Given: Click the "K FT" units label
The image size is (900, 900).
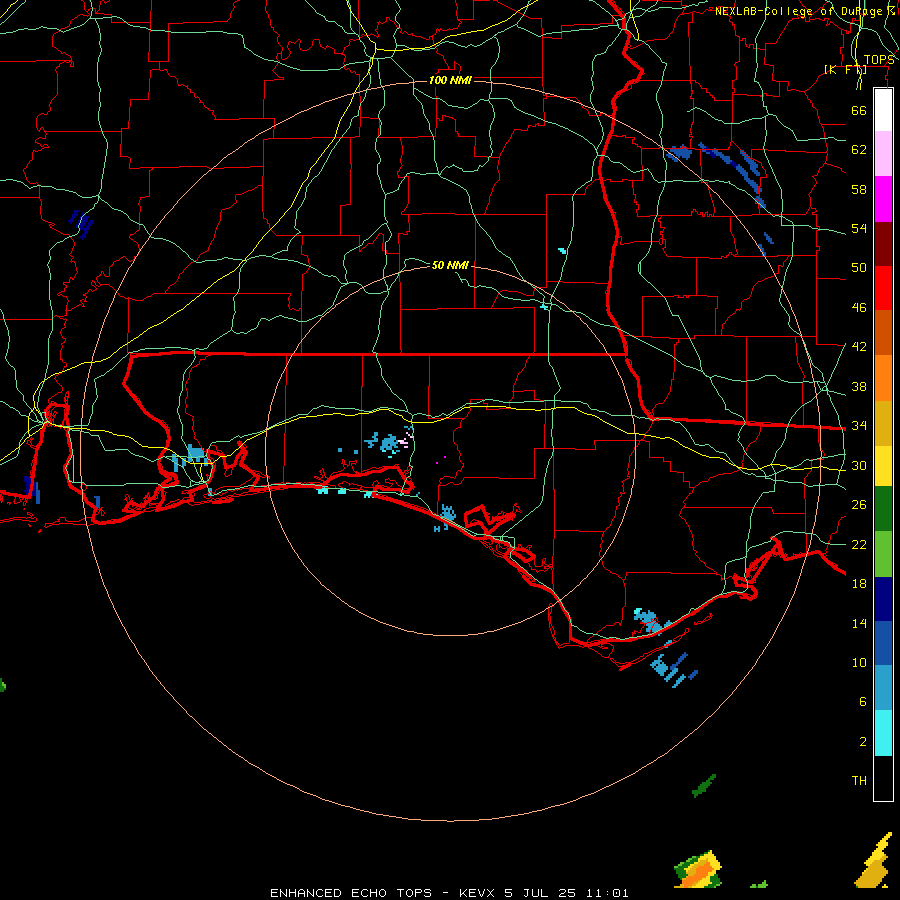Looking at the screenshot, I should coord(845,69).
